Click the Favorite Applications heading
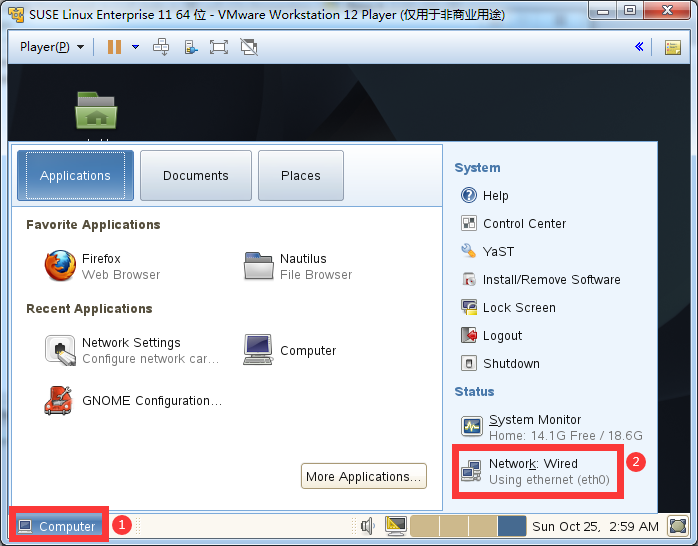The image size is (698, 546). click(93, 225)
